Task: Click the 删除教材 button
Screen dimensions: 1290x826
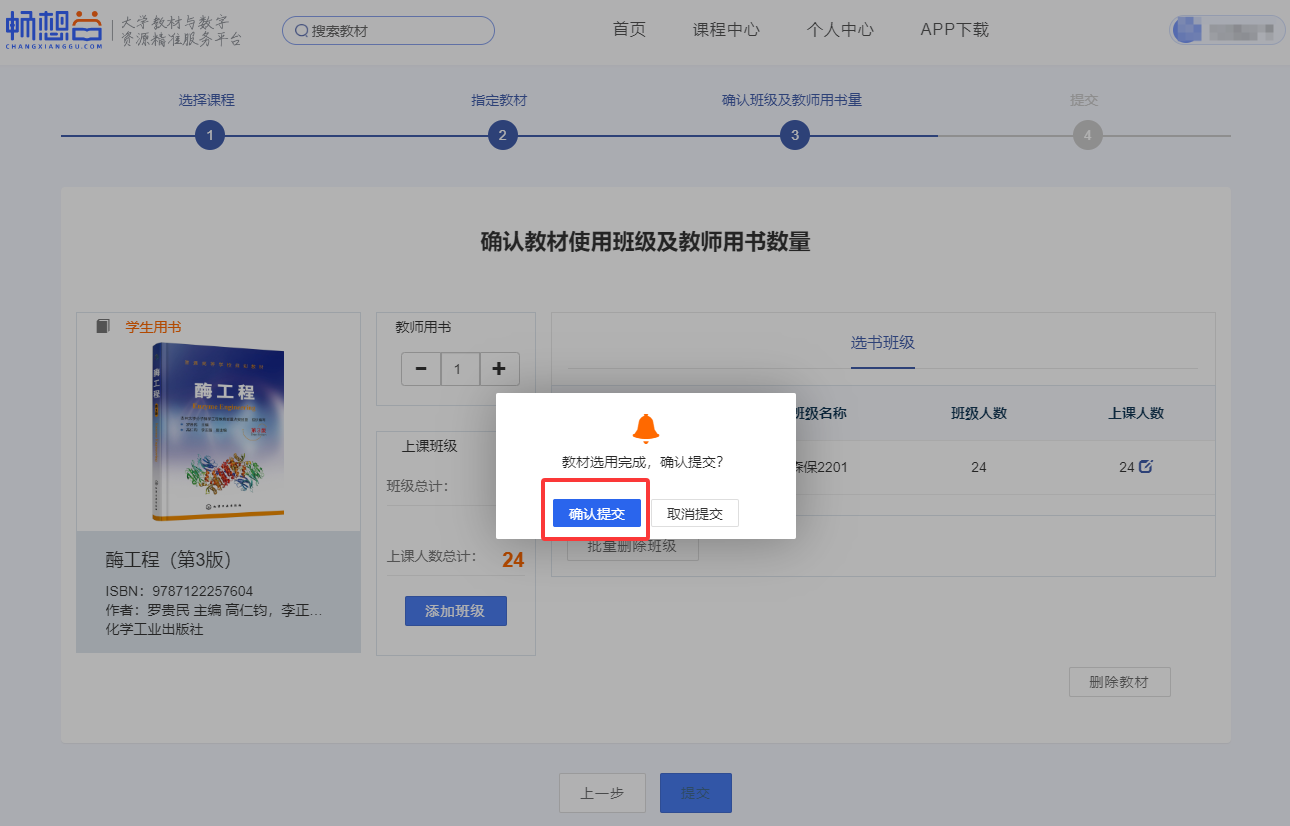Action: (1119, 683)
